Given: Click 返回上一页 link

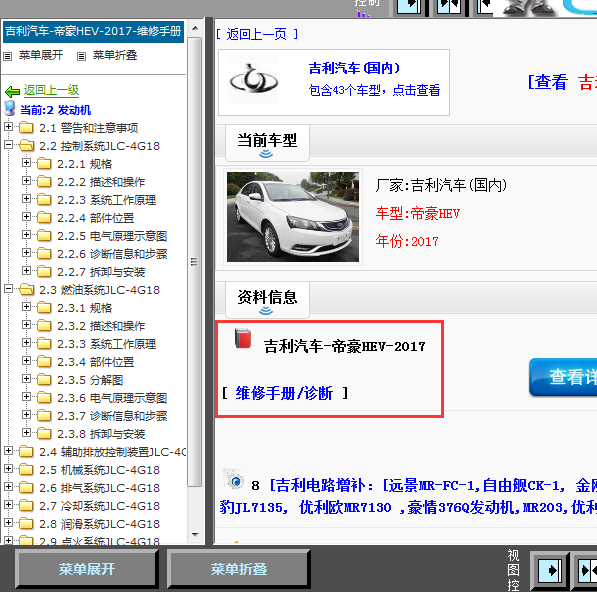Looking at the screenshot, I should tap(257, 34).
